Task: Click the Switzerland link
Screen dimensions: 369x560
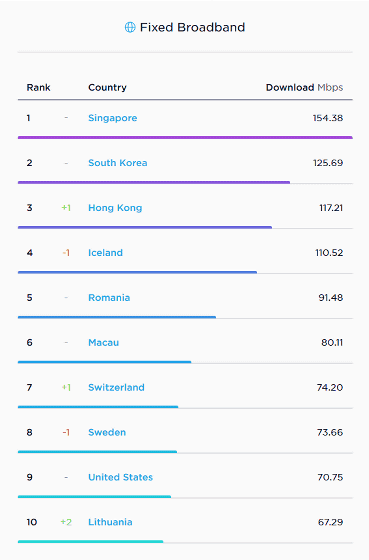Action: pyautogui.click(x=116, y=388)
